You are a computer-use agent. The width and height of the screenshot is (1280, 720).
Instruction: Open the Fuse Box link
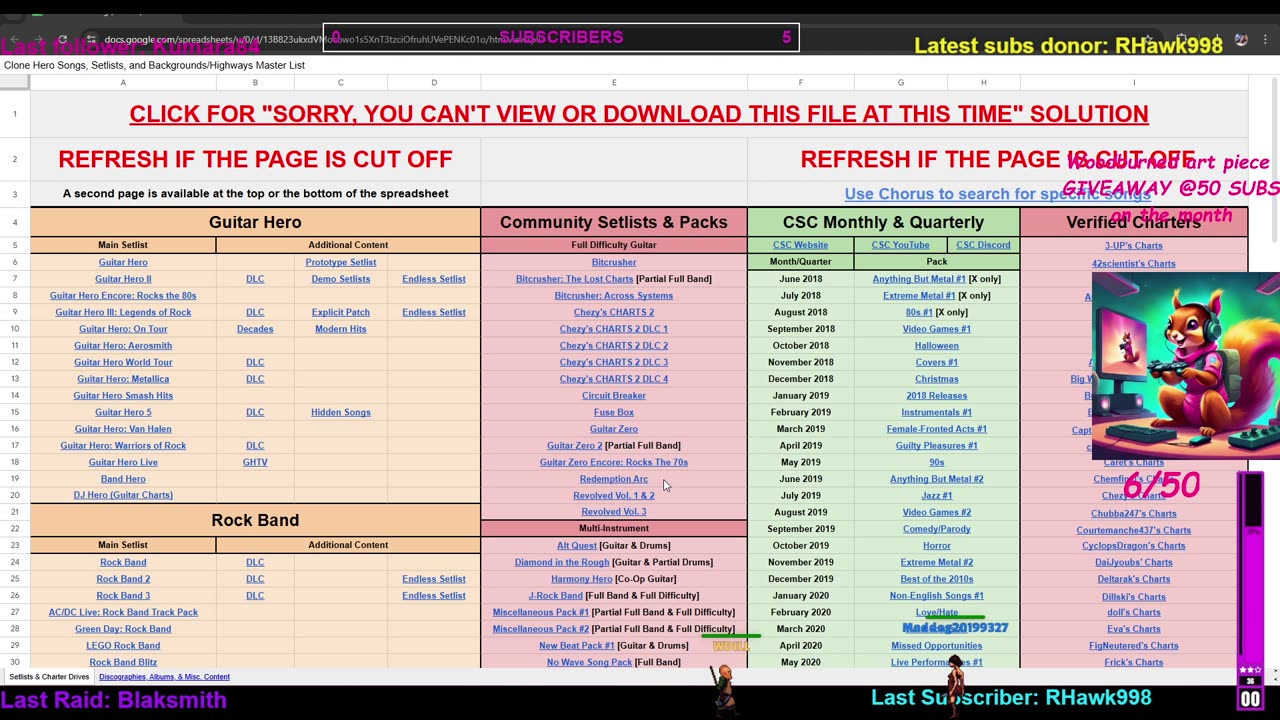(x=614, y=412)
